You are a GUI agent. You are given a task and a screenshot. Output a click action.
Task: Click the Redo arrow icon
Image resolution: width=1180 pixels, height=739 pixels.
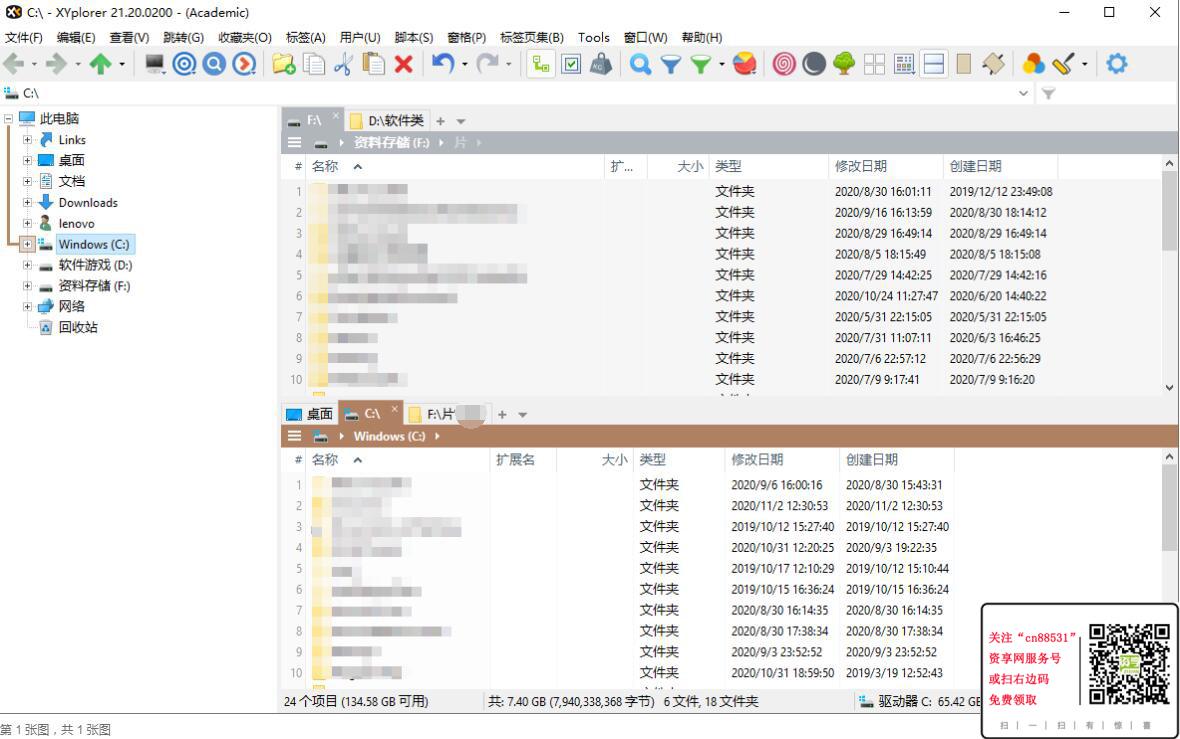(487, 64)
